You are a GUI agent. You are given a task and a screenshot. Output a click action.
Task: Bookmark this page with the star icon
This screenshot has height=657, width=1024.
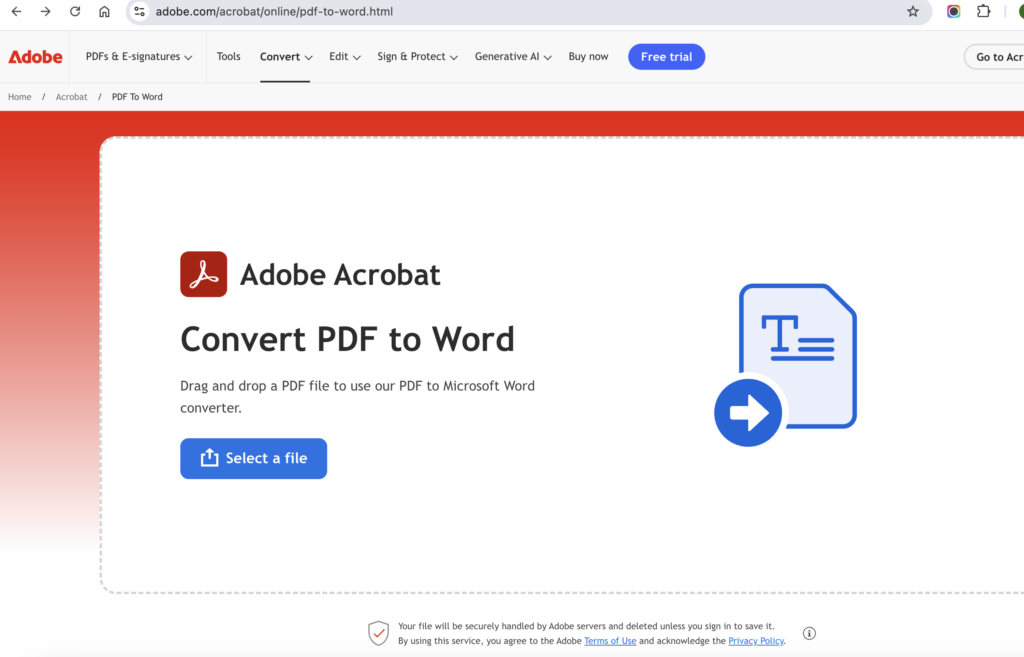(913, 11)
